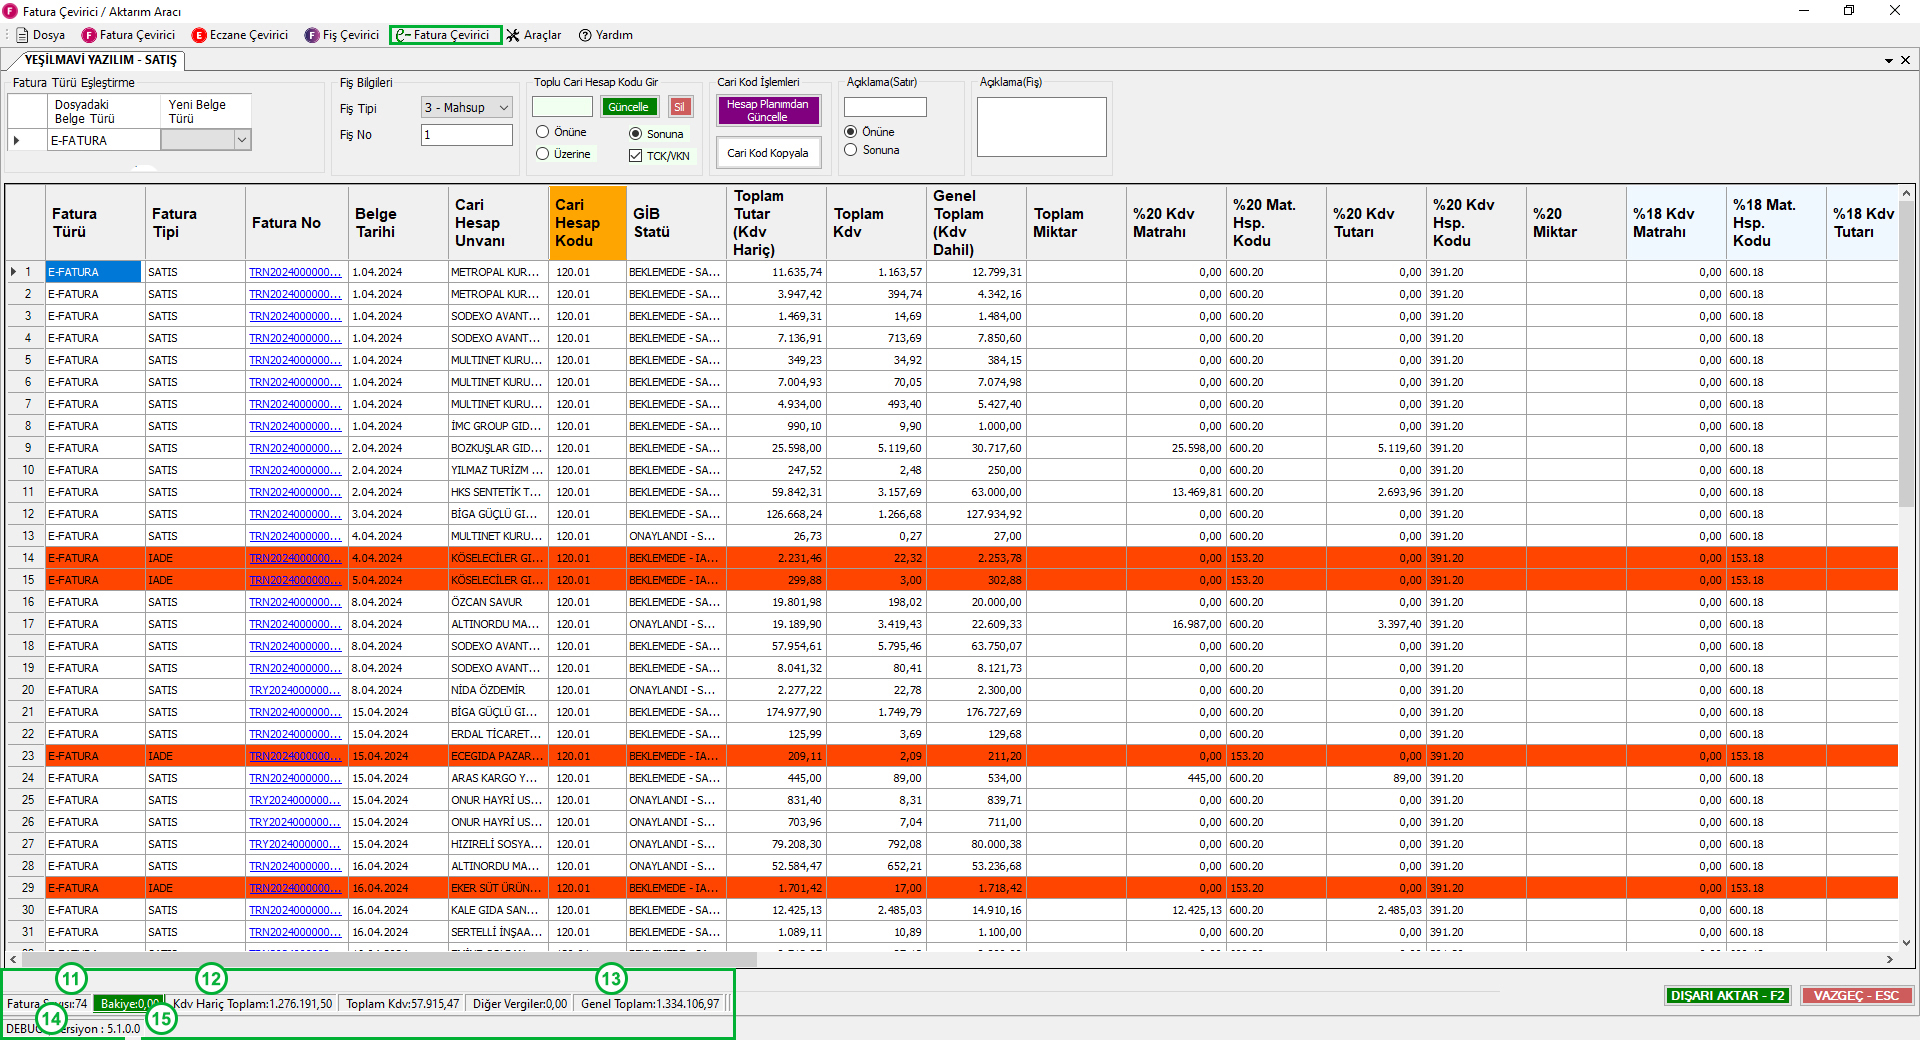1920x1040 pixels.
Task: Open the TRY Fatura No link in row 20
Action: [295, 690]
